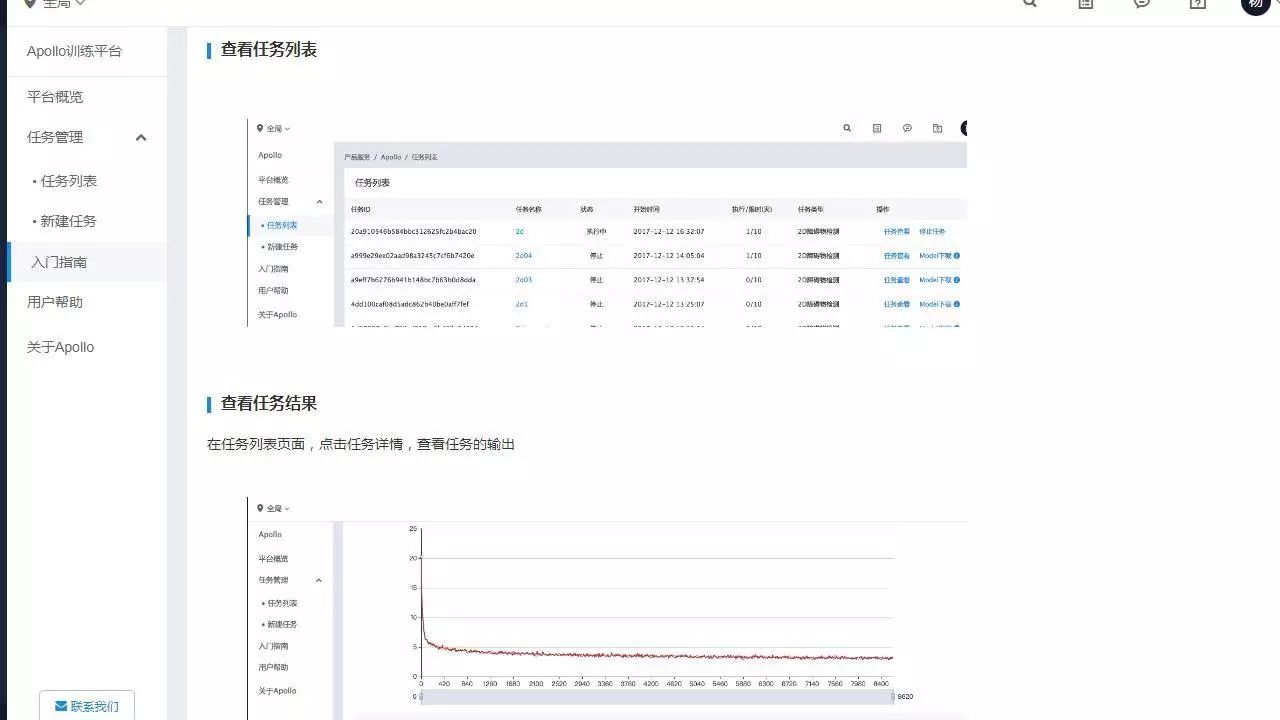
Task: Click the question mark help icon
Action: (1198, 3)
